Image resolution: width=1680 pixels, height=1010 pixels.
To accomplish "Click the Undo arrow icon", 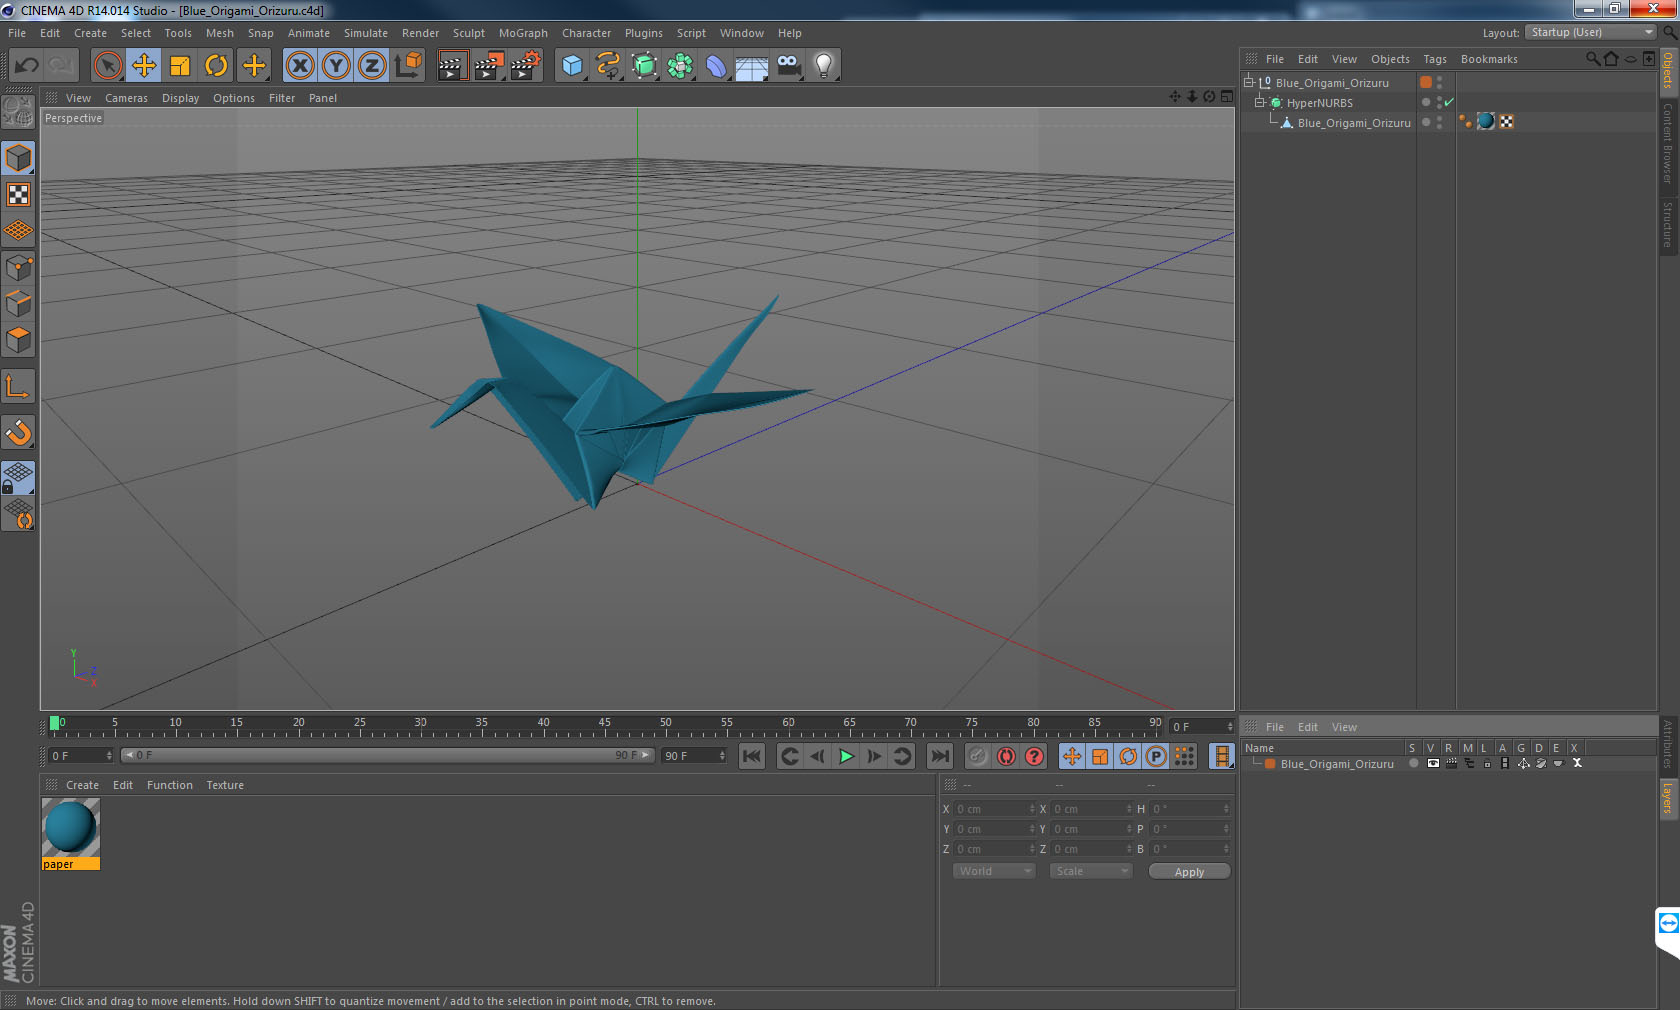I will (26, 66).
